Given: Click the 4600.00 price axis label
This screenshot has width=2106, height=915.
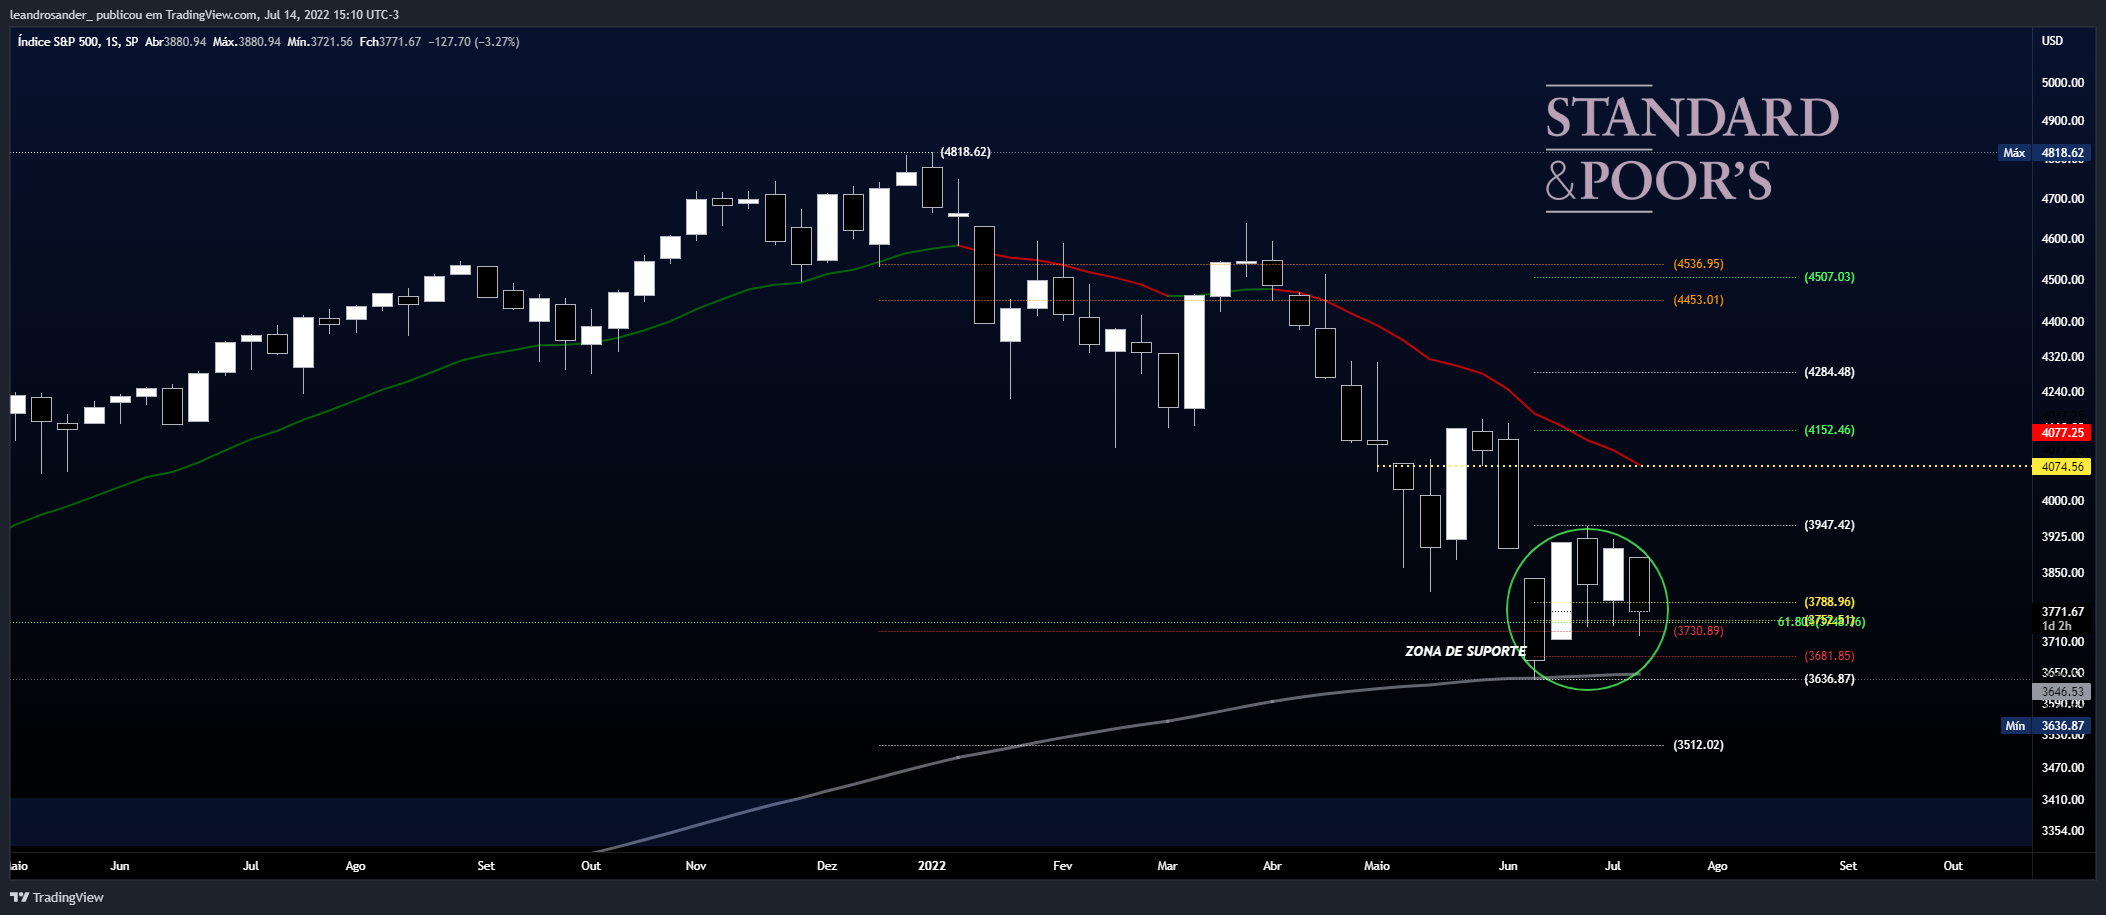Looking at the screenshot, I should pyautogui.click(x=2062, y=239).
